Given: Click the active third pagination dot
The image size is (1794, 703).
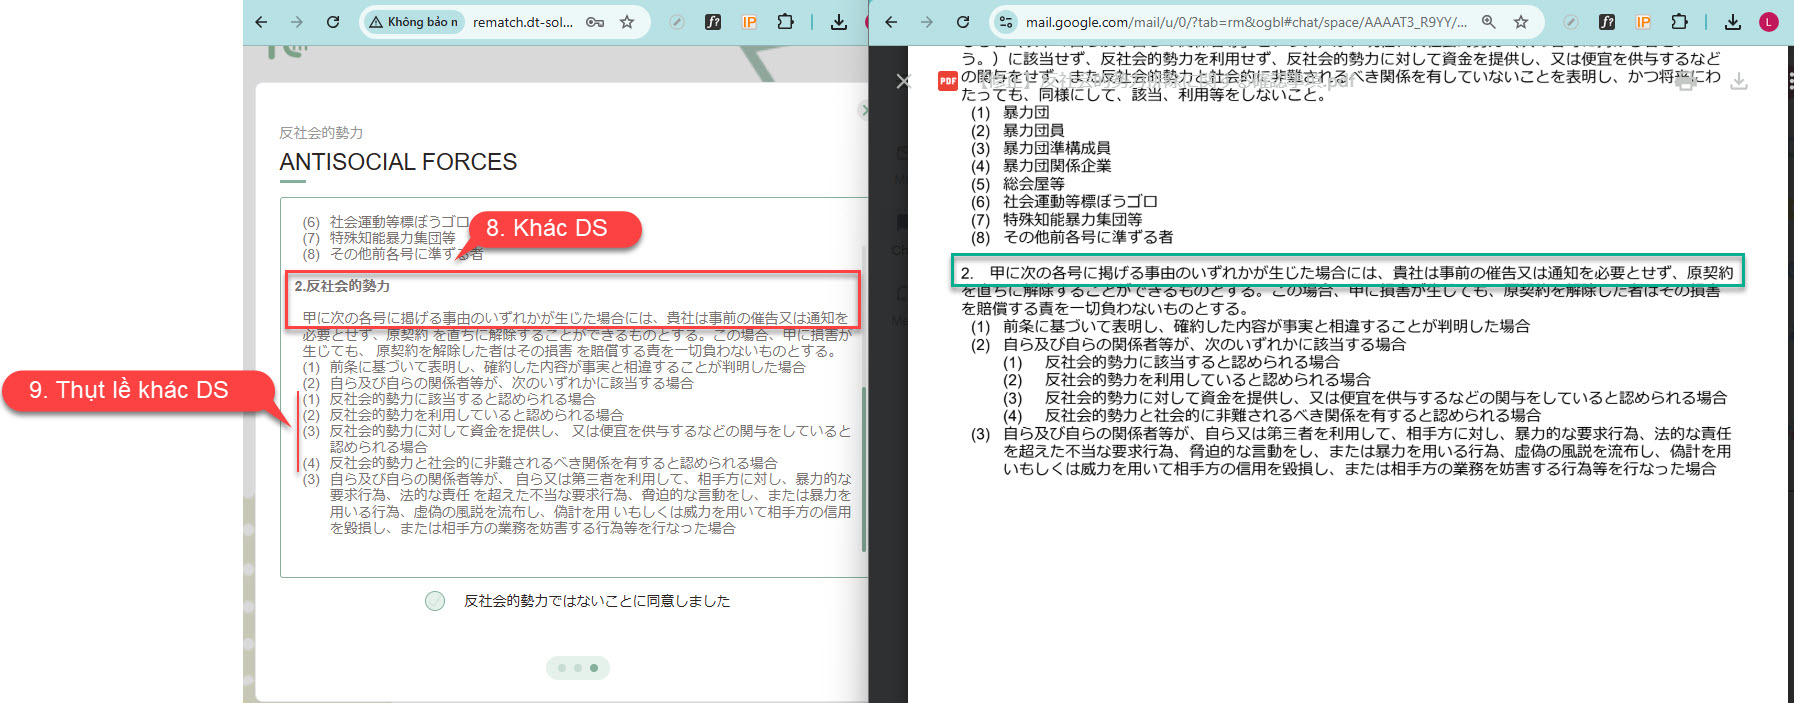Looking at the screenshot, I should coord(594,668).
